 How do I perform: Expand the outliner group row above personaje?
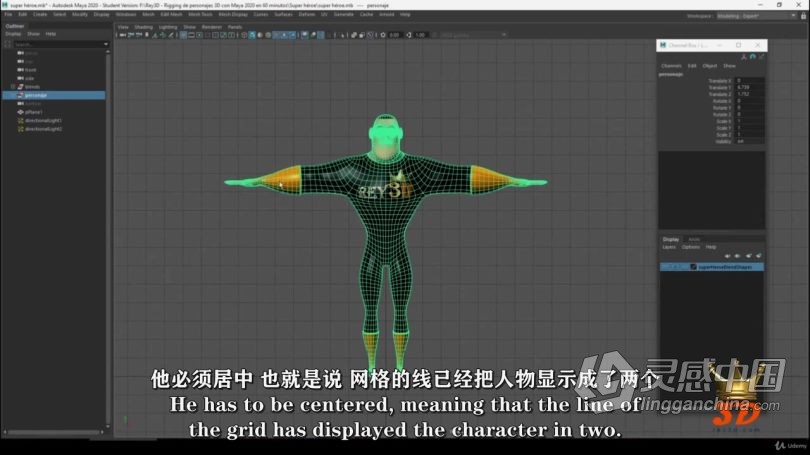coord(13,87)
